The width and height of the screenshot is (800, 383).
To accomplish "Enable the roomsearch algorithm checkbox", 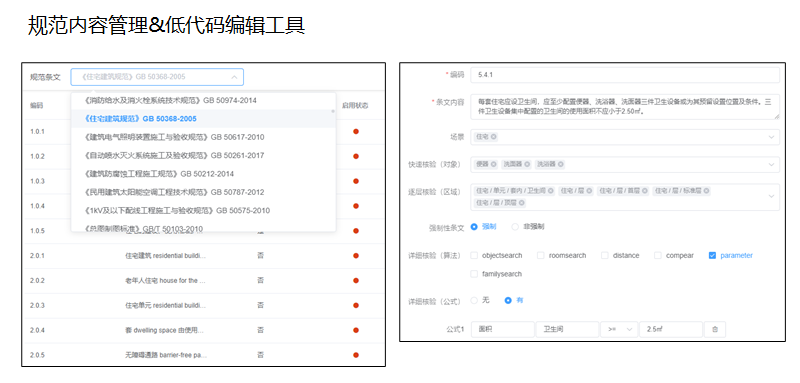I will (x=540, y=256).
